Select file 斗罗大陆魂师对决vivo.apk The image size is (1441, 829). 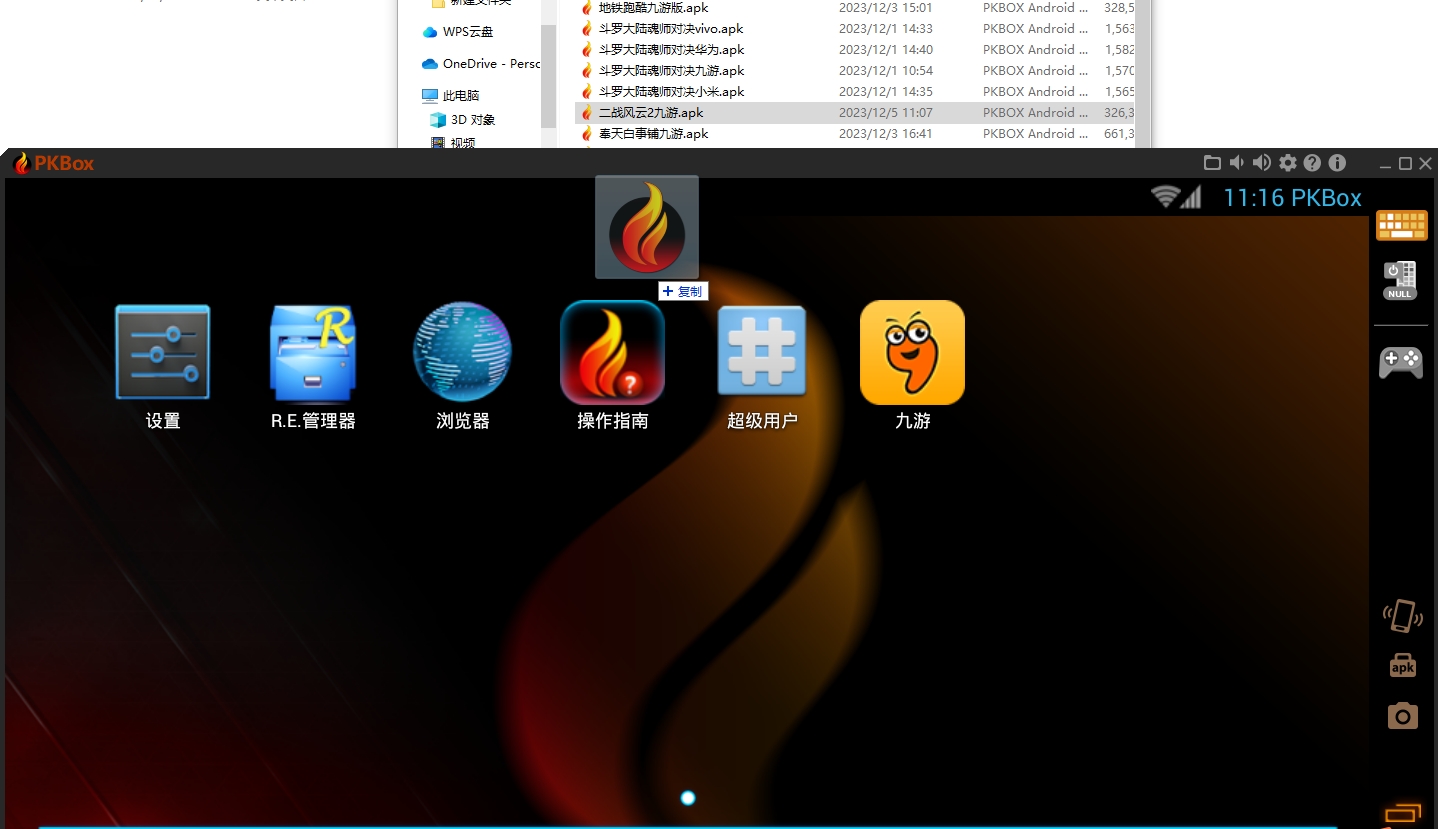[x=671, y=29]
